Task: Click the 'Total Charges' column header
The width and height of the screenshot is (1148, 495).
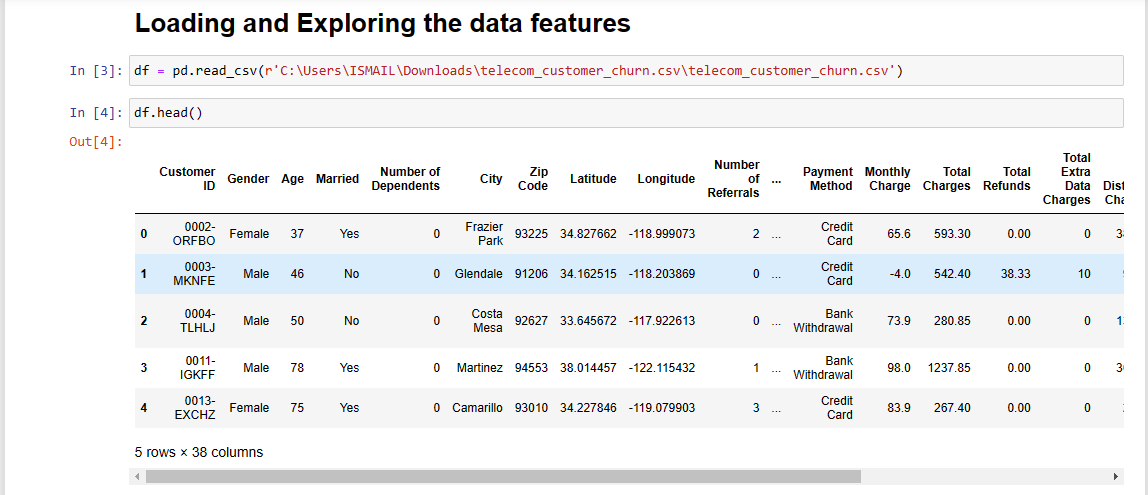Action: (947, 179)
